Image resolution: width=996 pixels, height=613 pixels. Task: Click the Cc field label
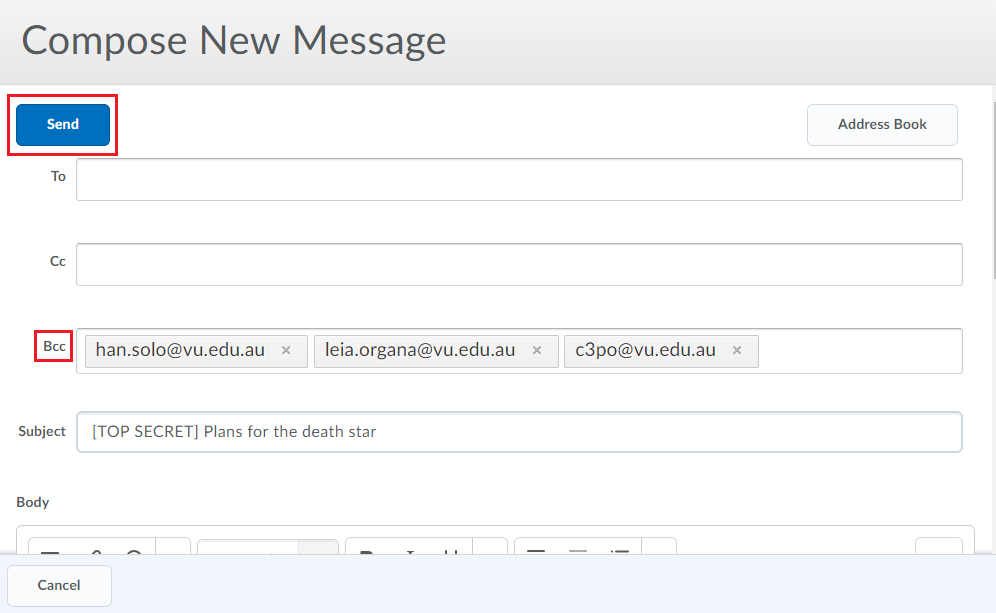tap(57, 261)
